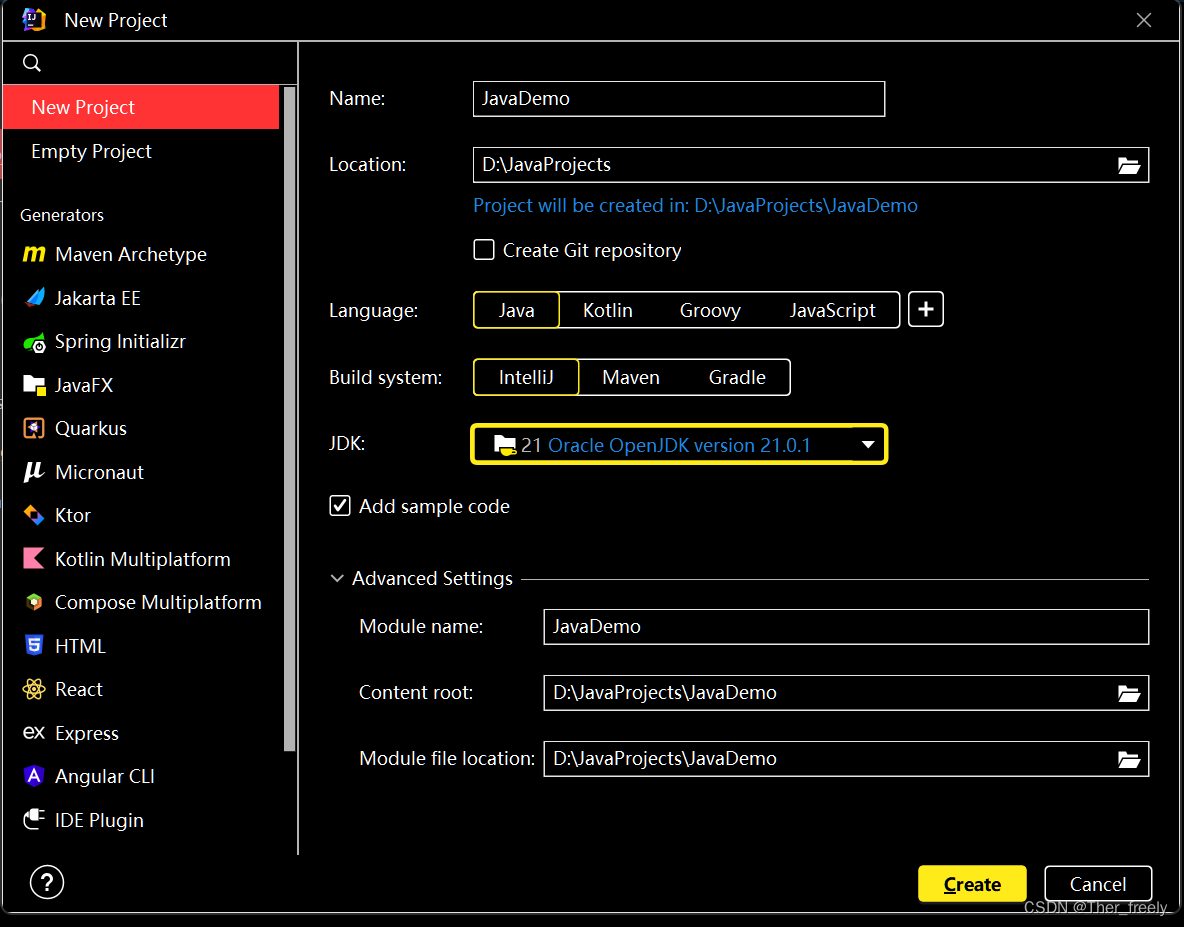Click the HTML5 shield icon
The width and height of the screenshot is (1184, 927).
pos(34,645)
